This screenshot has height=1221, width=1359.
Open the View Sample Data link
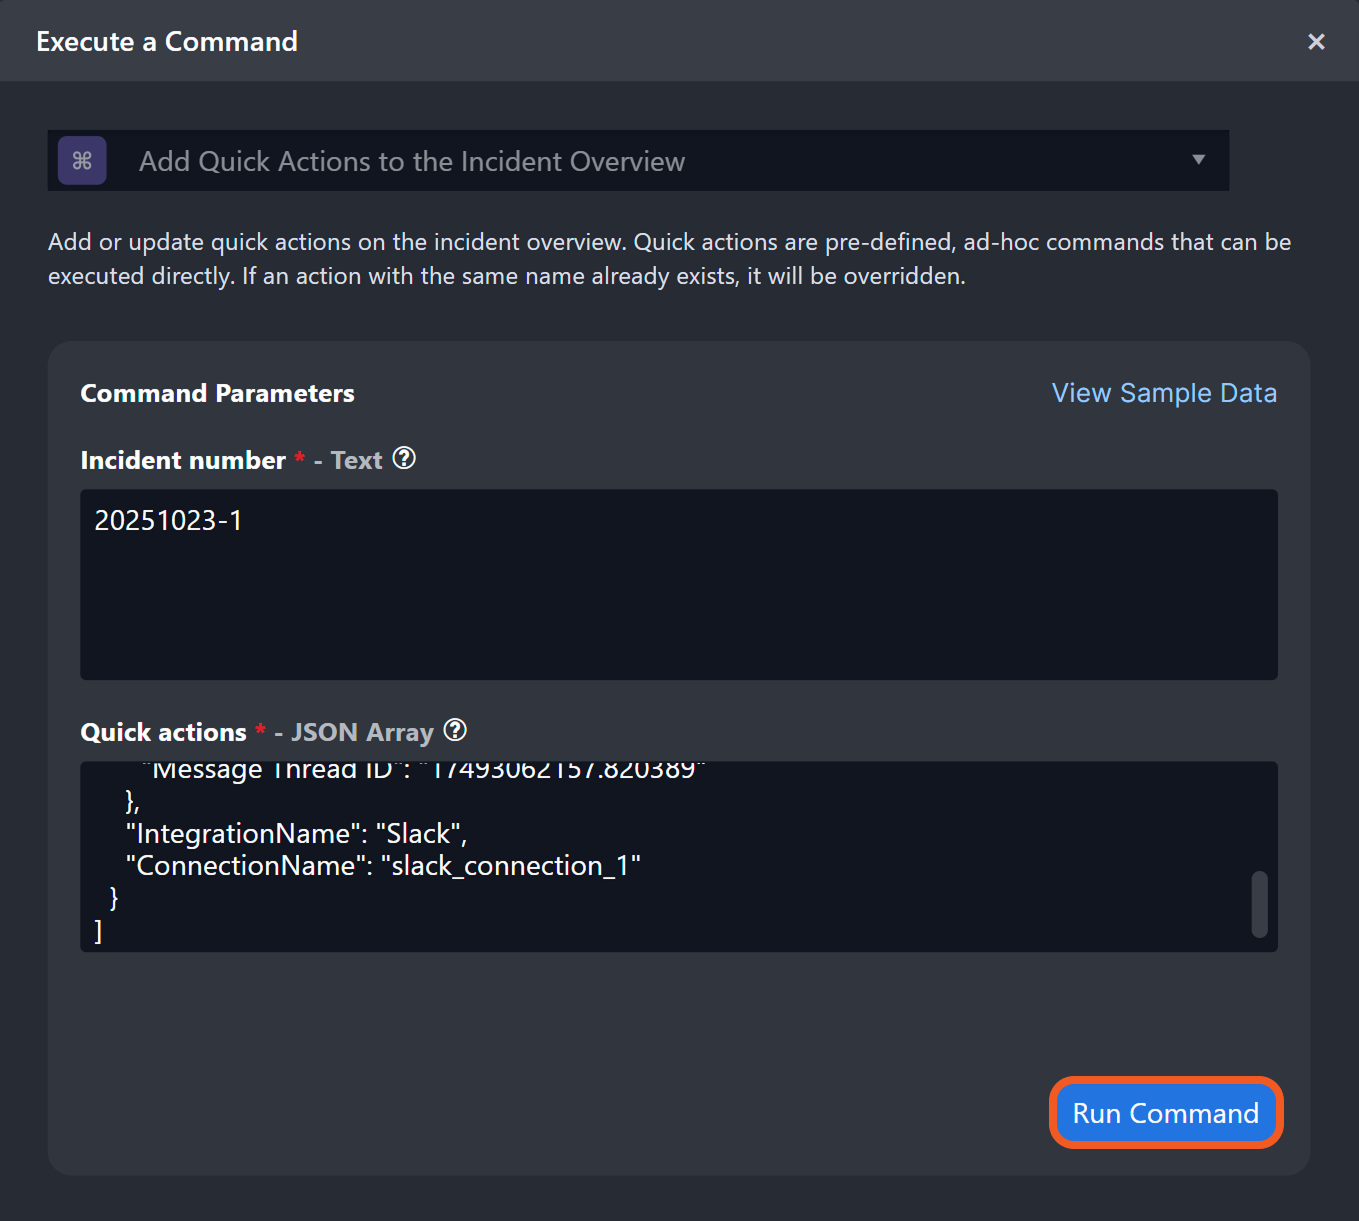1164,393
